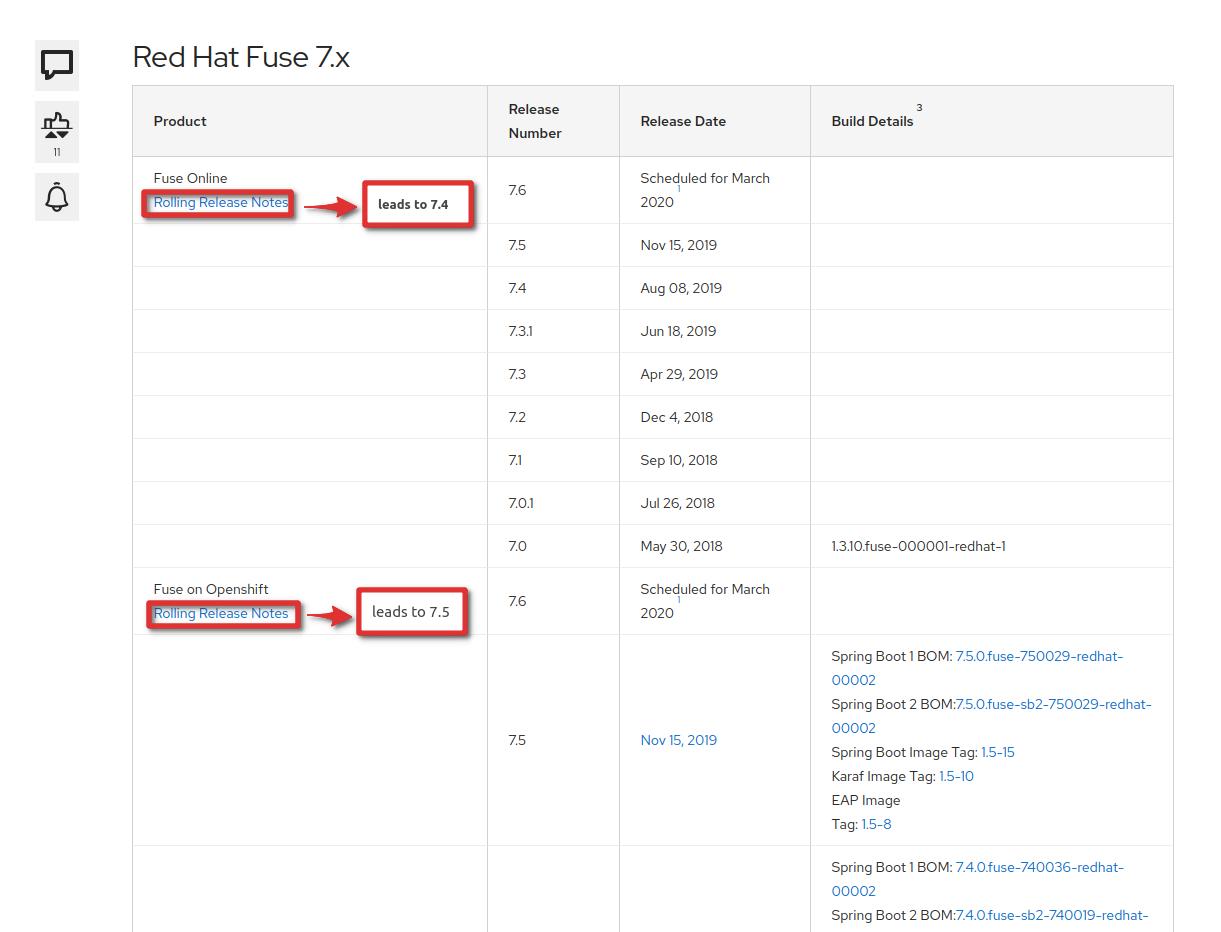The image size is (1221, 932).
Task: Click the Product column header
Action: [180, 121]
